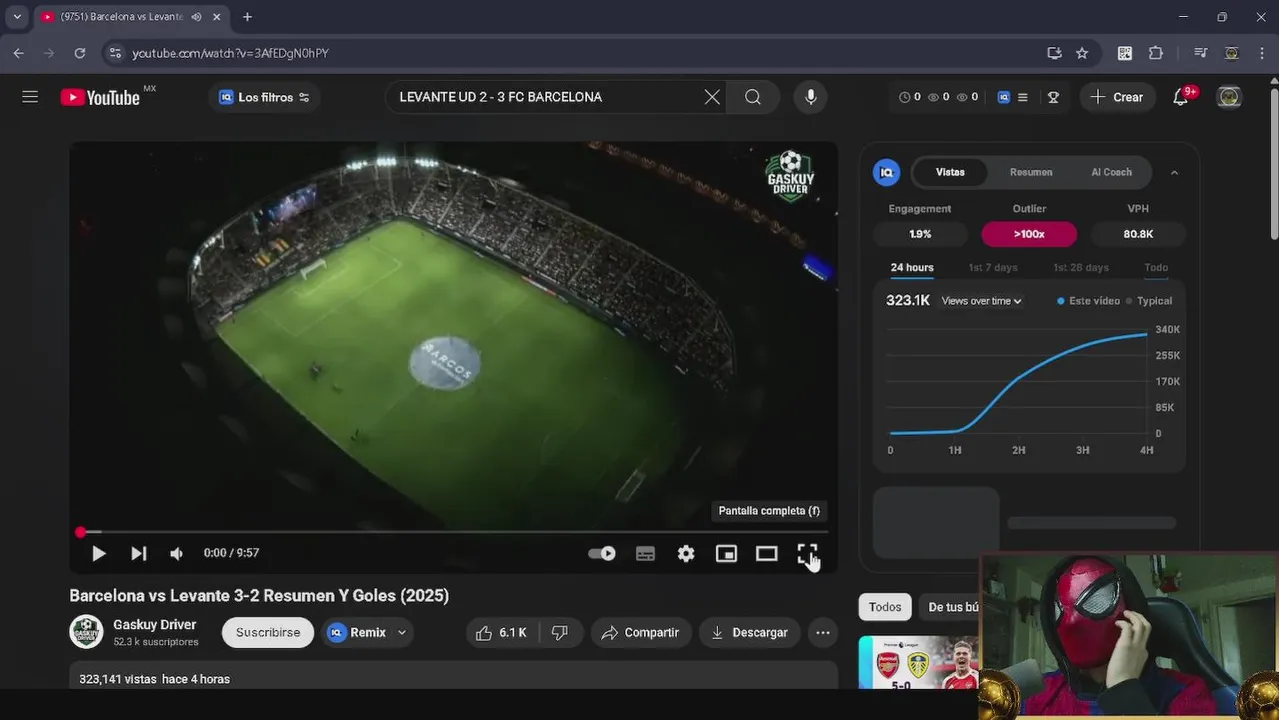This screenshot has height=720, width=1279.
Task: Bookmark this page with star
Action: (1082, 53)
